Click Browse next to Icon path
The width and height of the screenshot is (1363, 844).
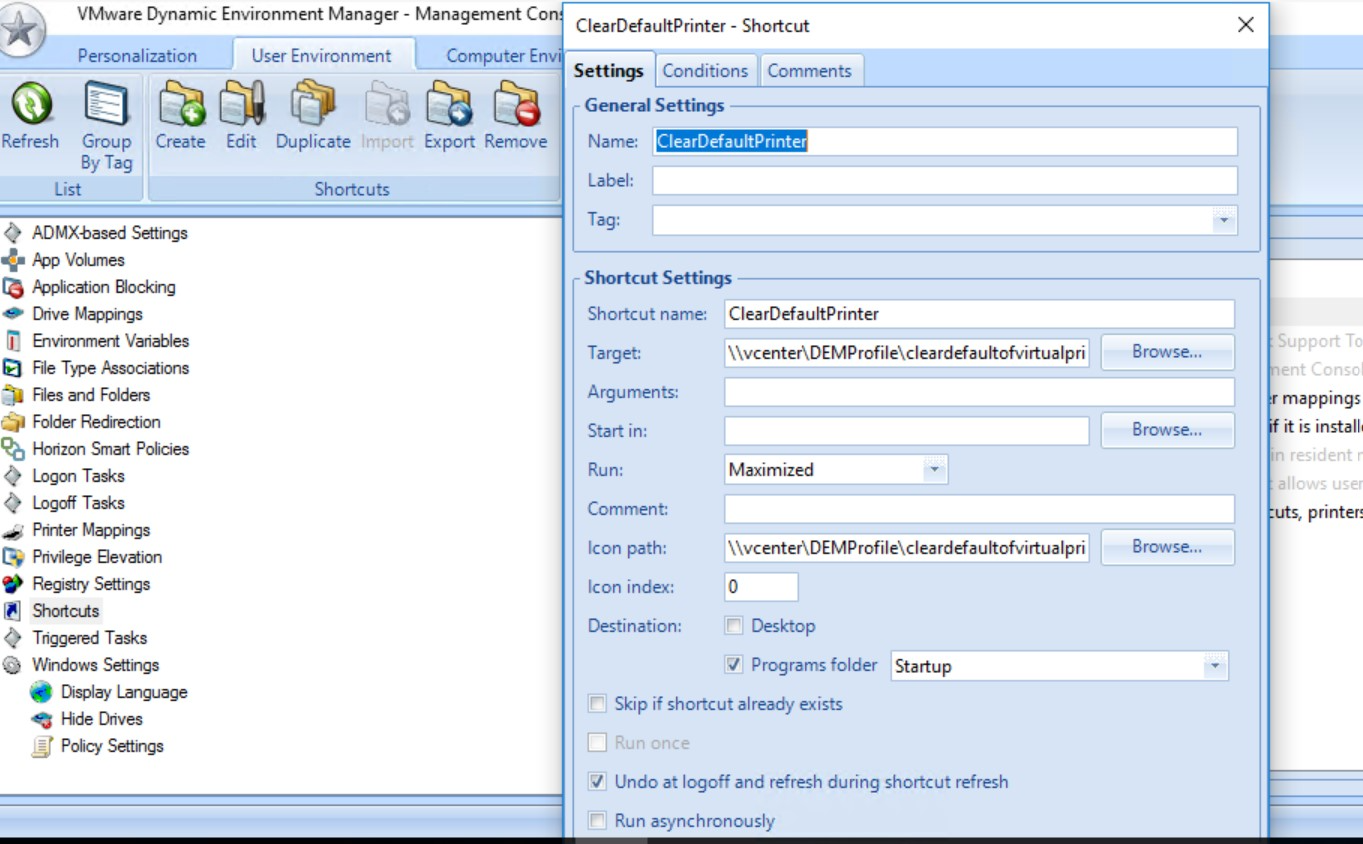(x=1166, y=547)
